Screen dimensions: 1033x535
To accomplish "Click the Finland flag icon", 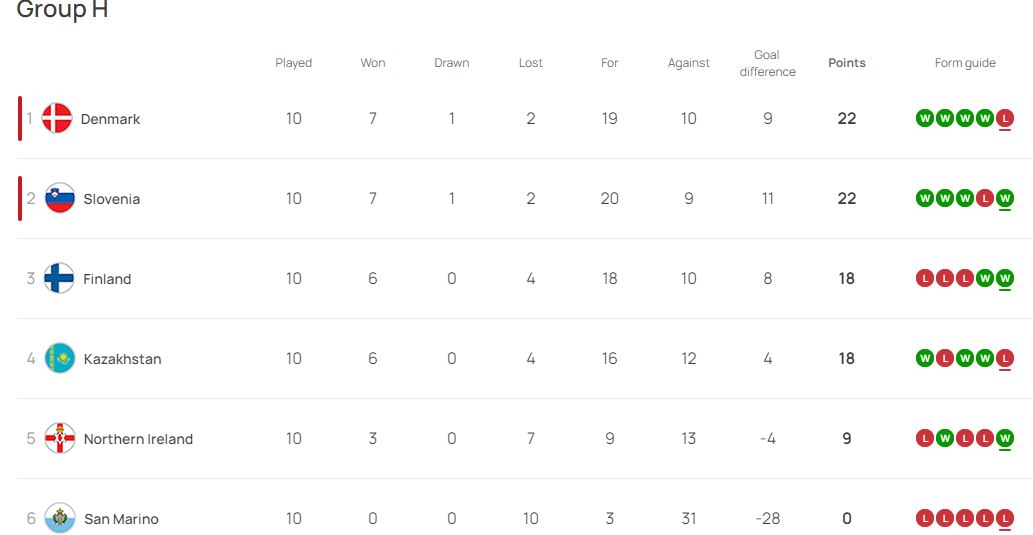I will (60, 279).
